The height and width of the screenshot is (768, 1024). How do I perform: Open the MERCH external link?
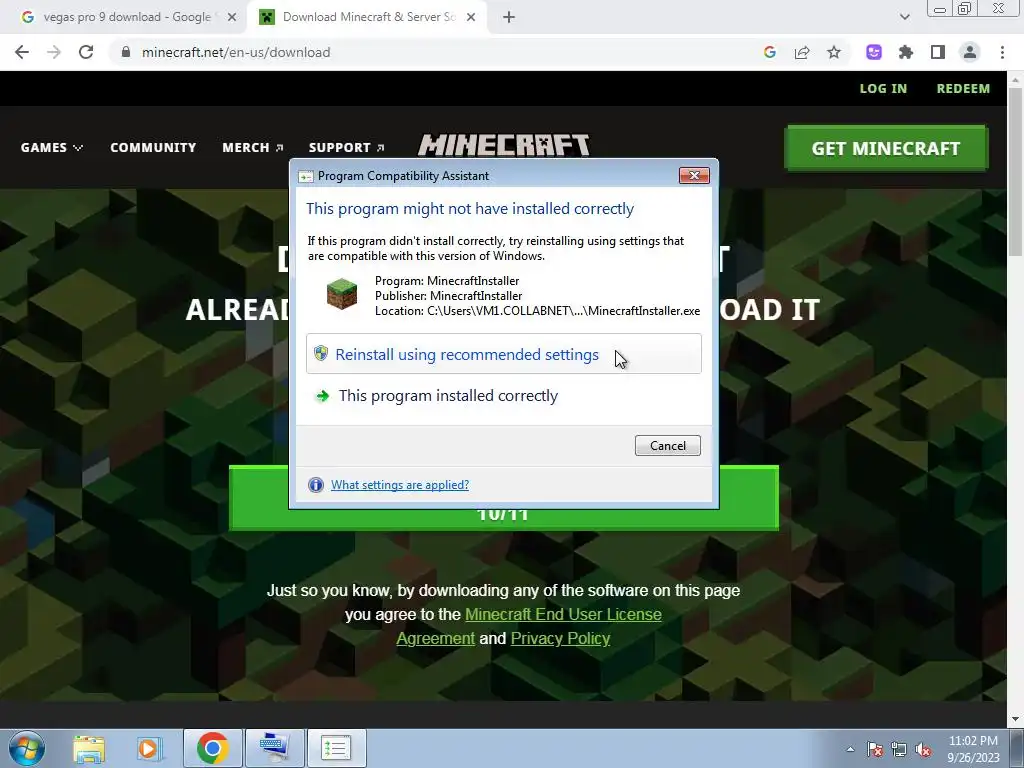(x=253, y=148)
